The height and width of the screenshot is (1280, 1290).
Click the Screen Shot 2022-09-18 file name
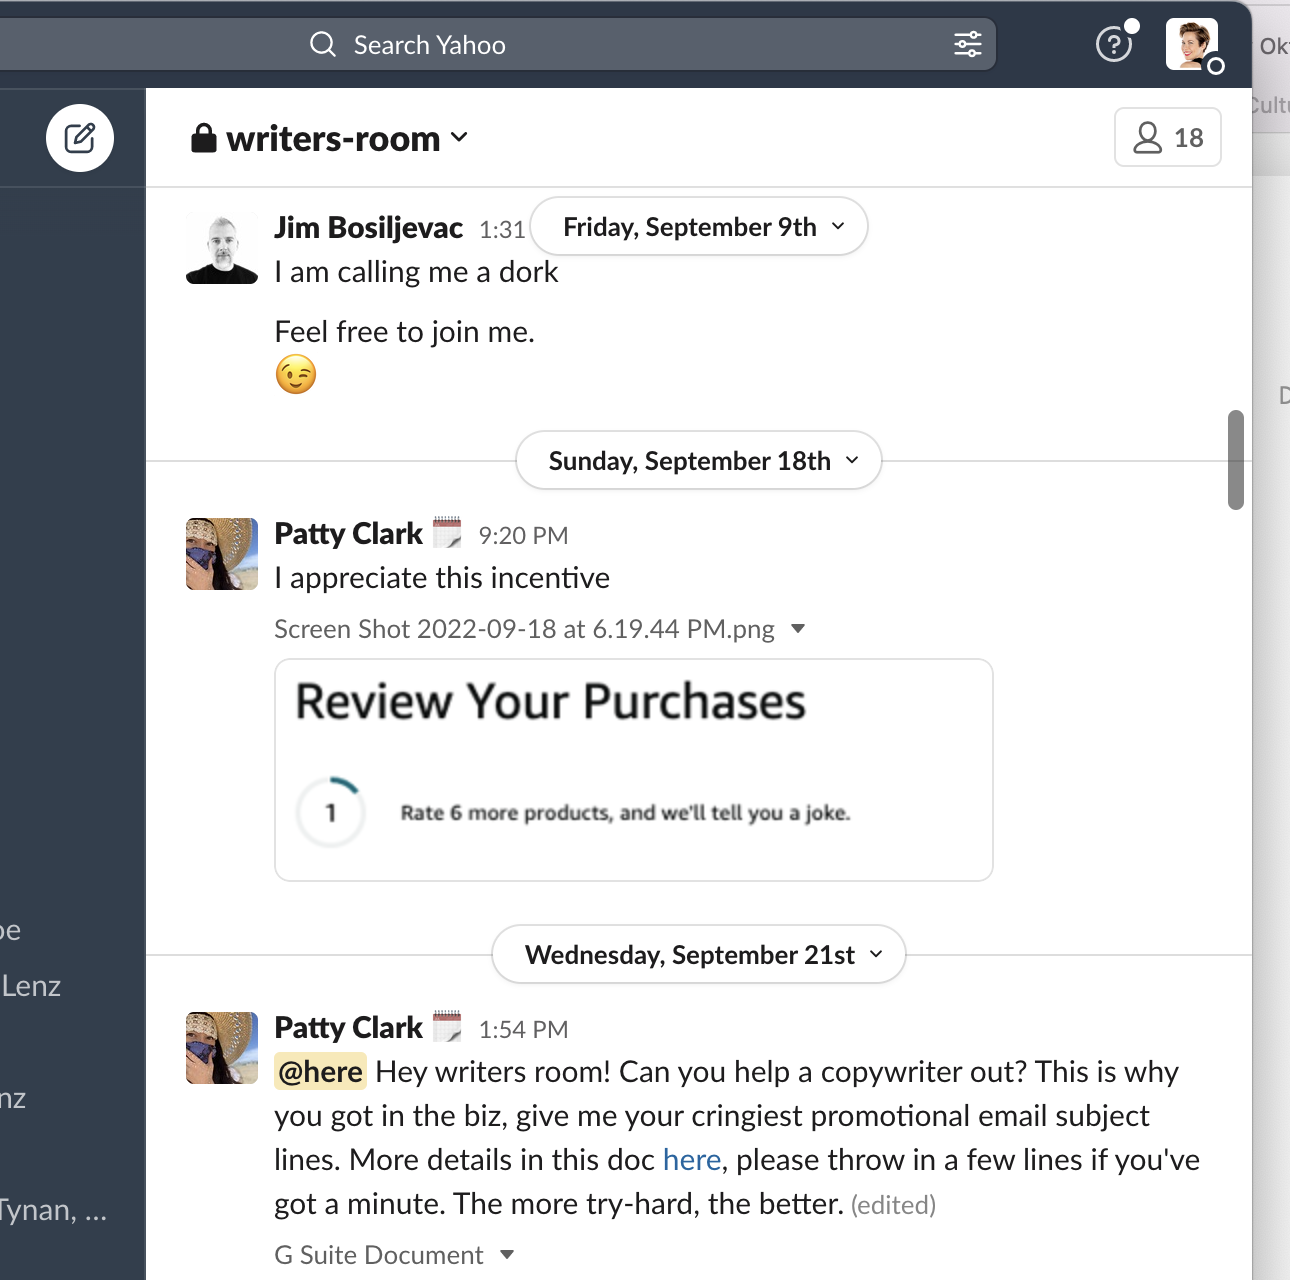(x=525, y=629)
